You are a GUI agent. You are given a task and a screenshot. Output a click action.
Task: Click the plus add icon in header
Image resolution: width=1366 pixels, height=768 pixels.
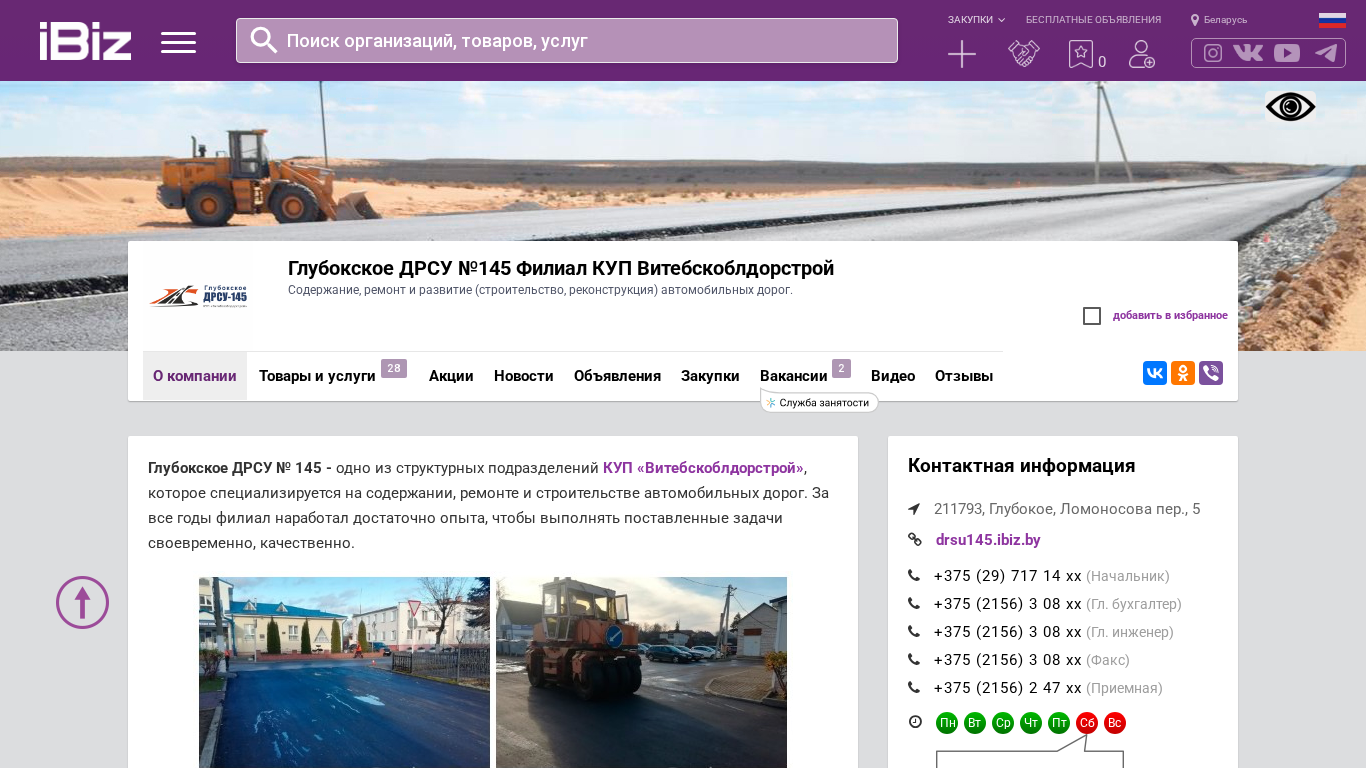pyautogui.click(x=961, y=54)
